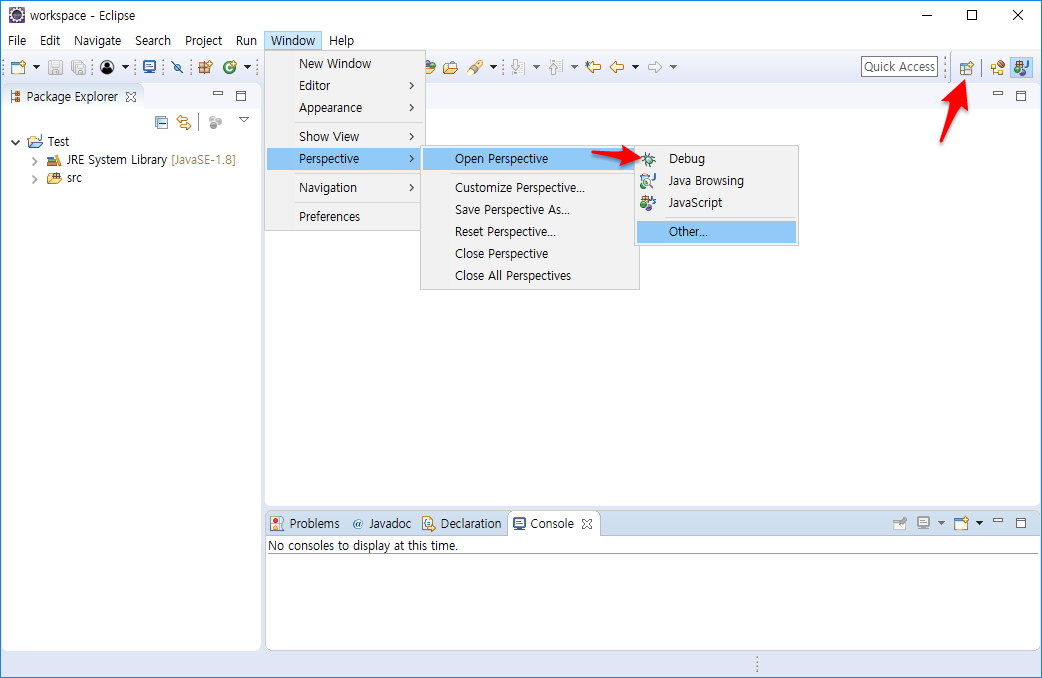
Task: Open the JavaScript perspective
Action: tap(716, 203)
